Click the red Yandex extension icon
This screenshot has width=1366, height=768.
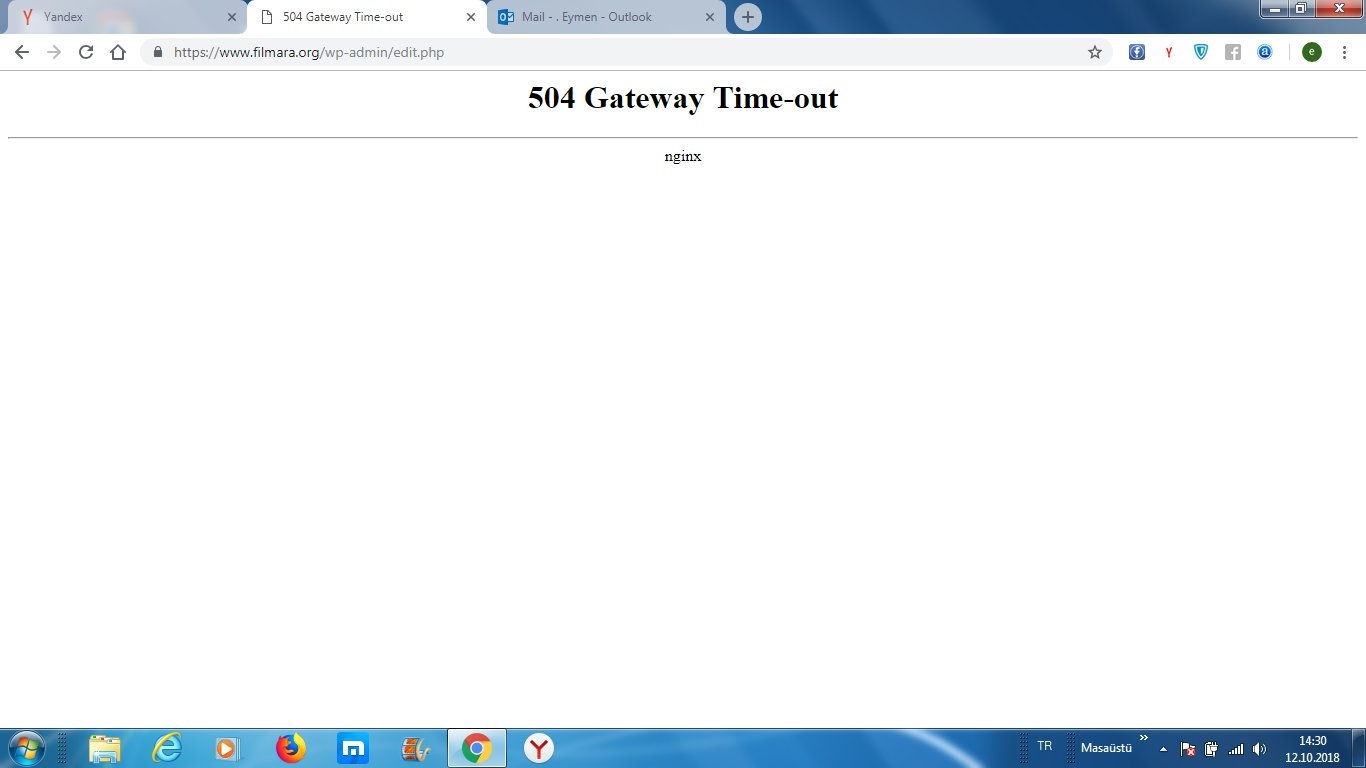(1169, 52)
